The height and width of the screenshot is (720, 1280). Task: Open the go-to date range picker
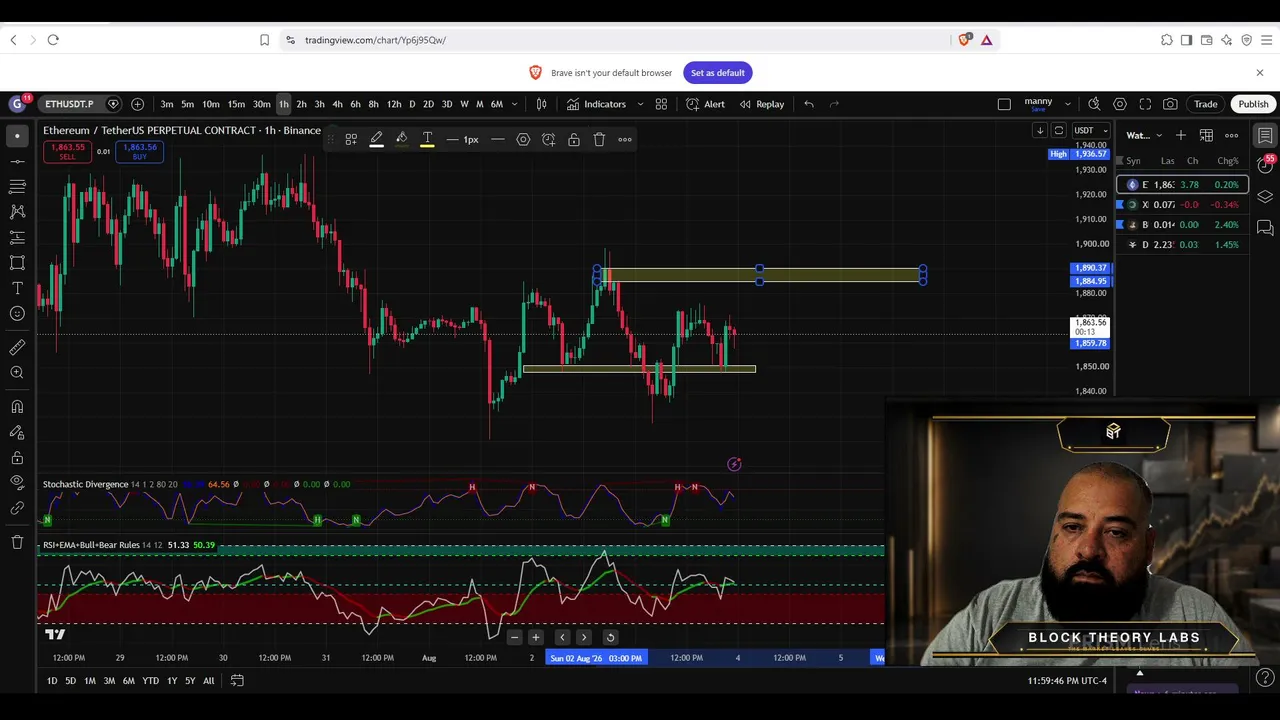[x=237, y=681]
